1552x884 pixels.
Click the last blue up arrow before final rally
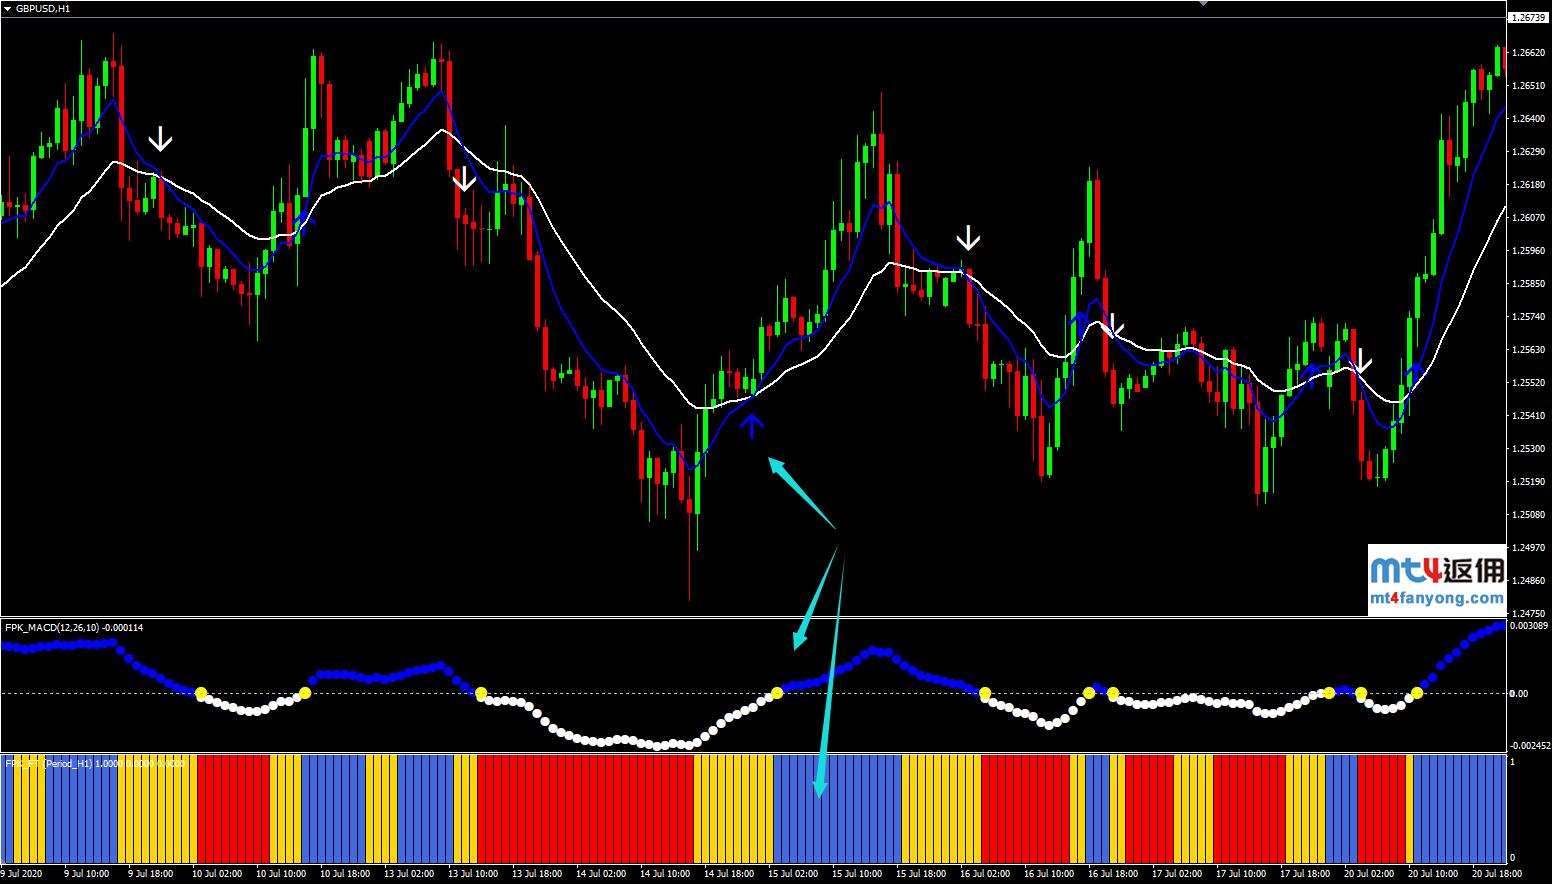coord(1415,371)
